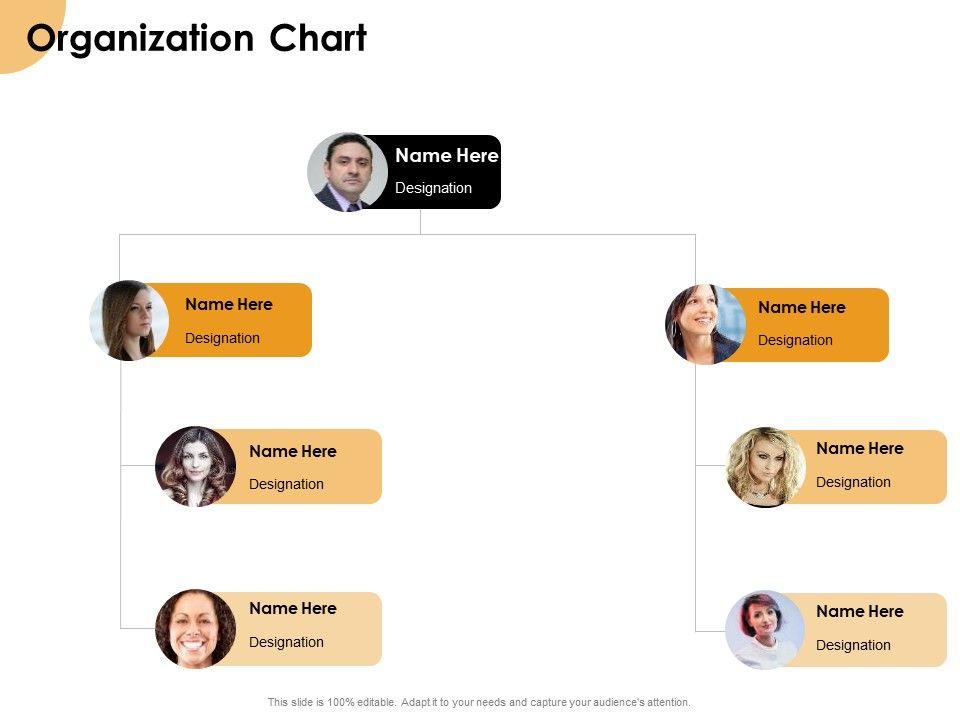Select Designation beside the sideways-glancing woman

point(795,340)
